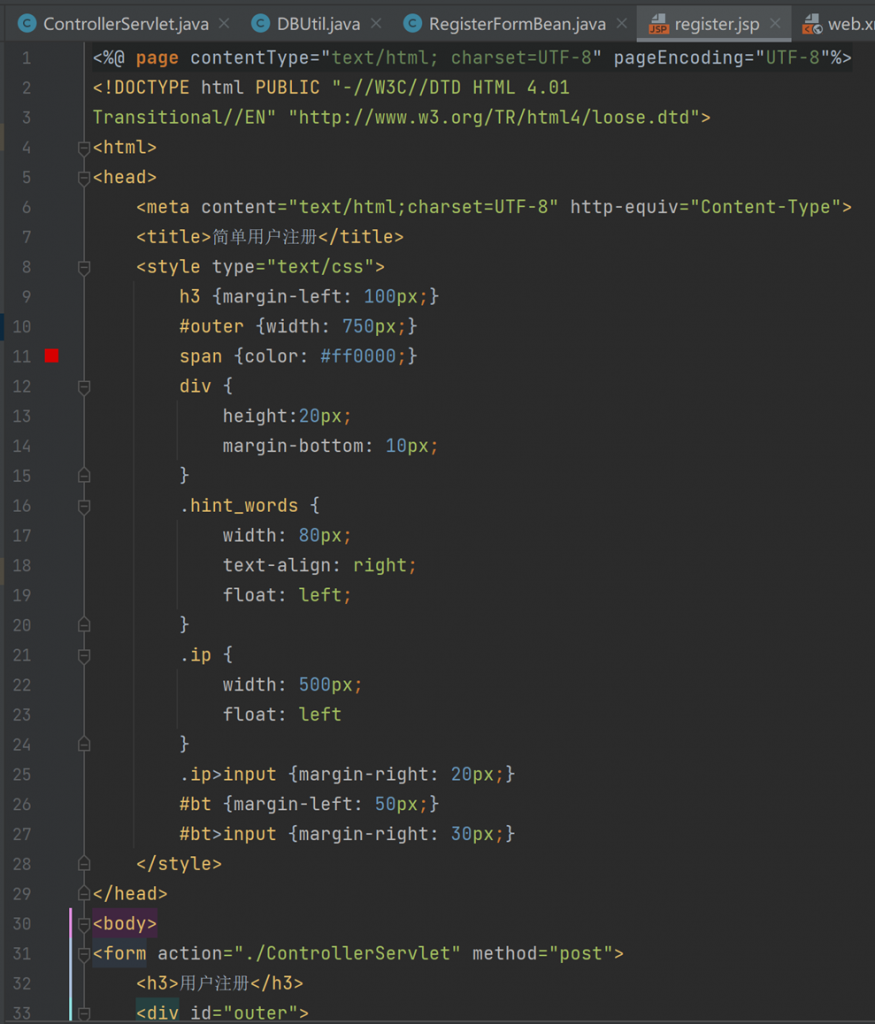Switch to the DBUtil.java tab

point(317,24)
